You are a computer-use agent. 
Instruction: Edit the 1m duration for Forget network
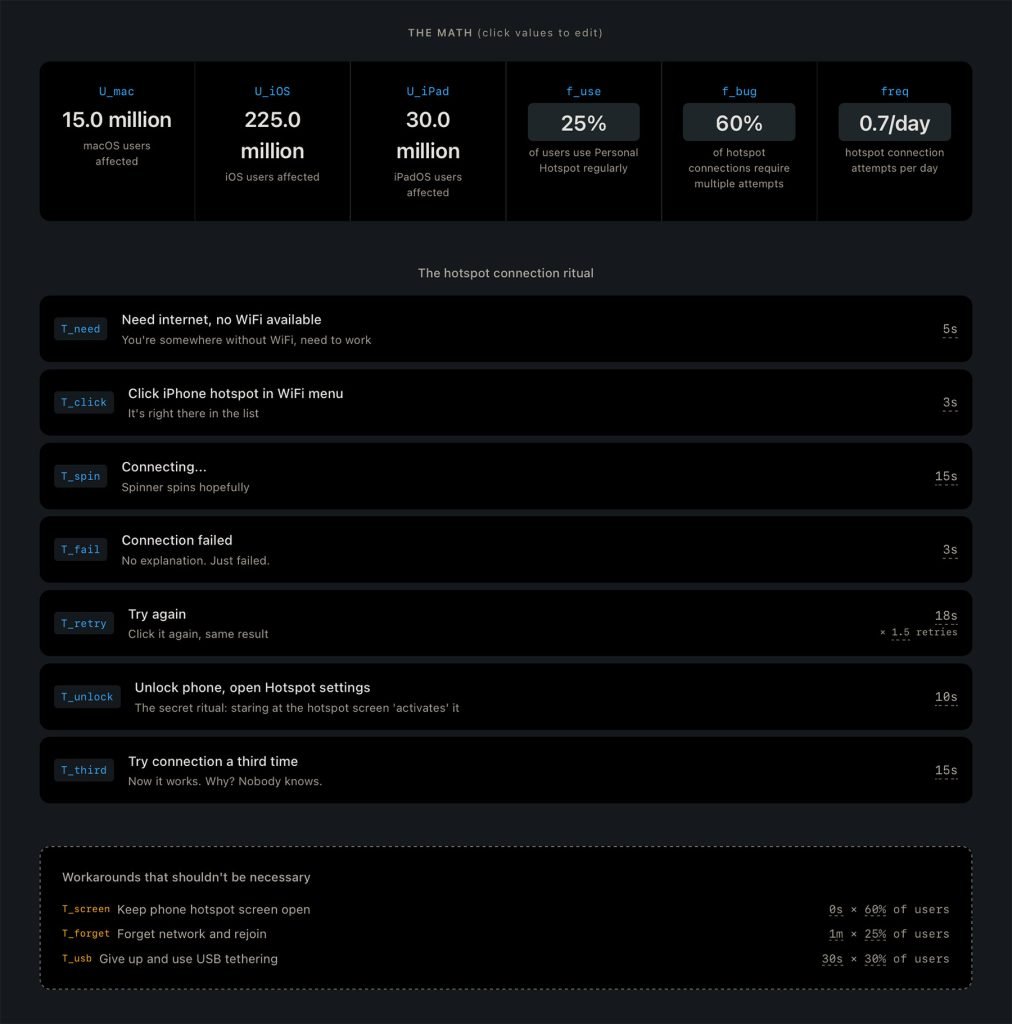pyautogui.click(x=835, y=934)
